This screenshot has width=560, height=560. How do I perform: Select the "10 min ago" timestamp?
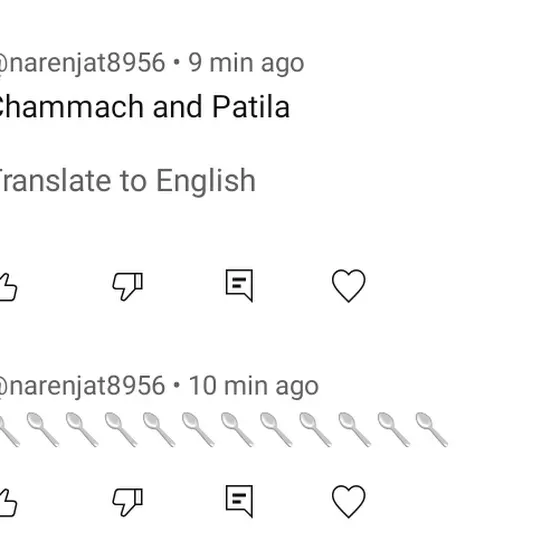(253, 386)
